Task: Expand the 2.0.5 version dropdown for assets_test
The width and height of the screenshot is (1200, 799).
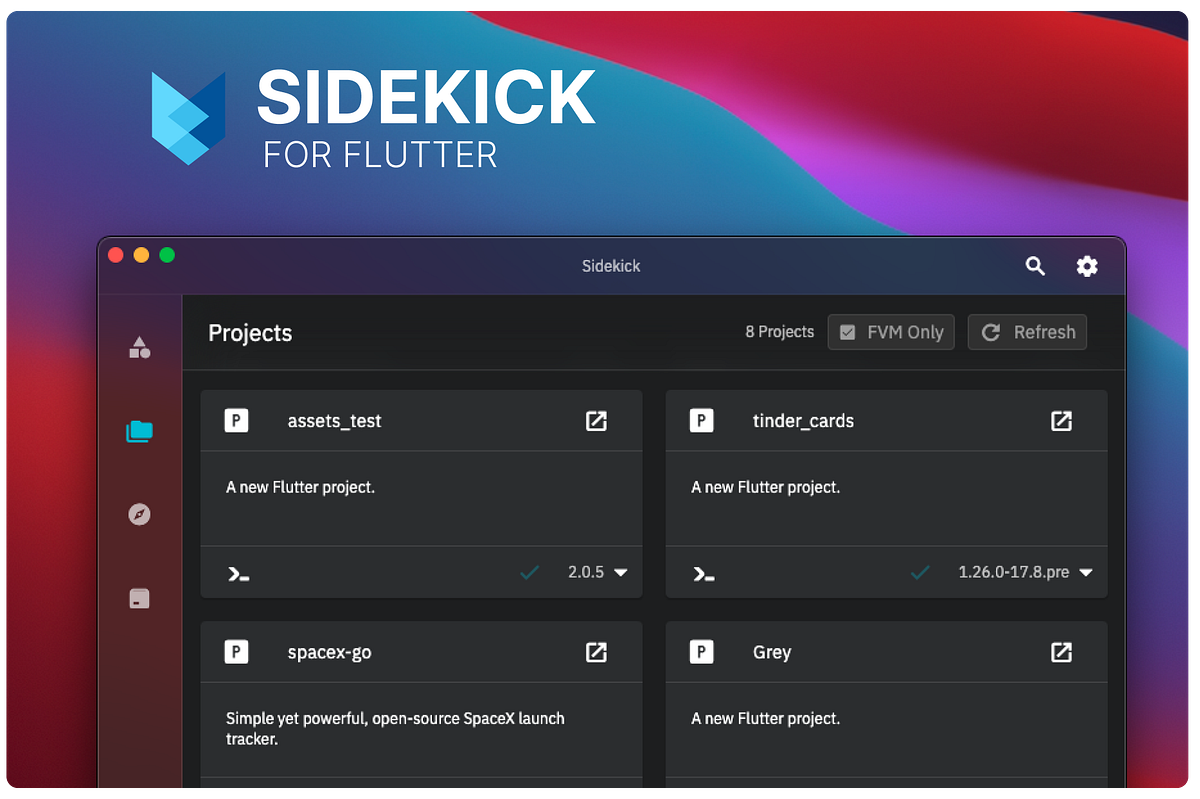Action: point(600,572)
